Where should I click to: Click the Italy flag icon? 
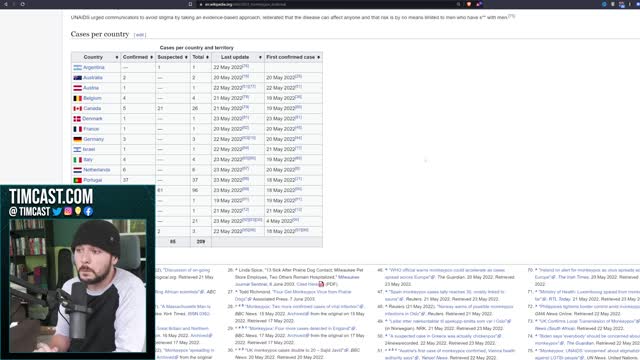coord(78,160)
